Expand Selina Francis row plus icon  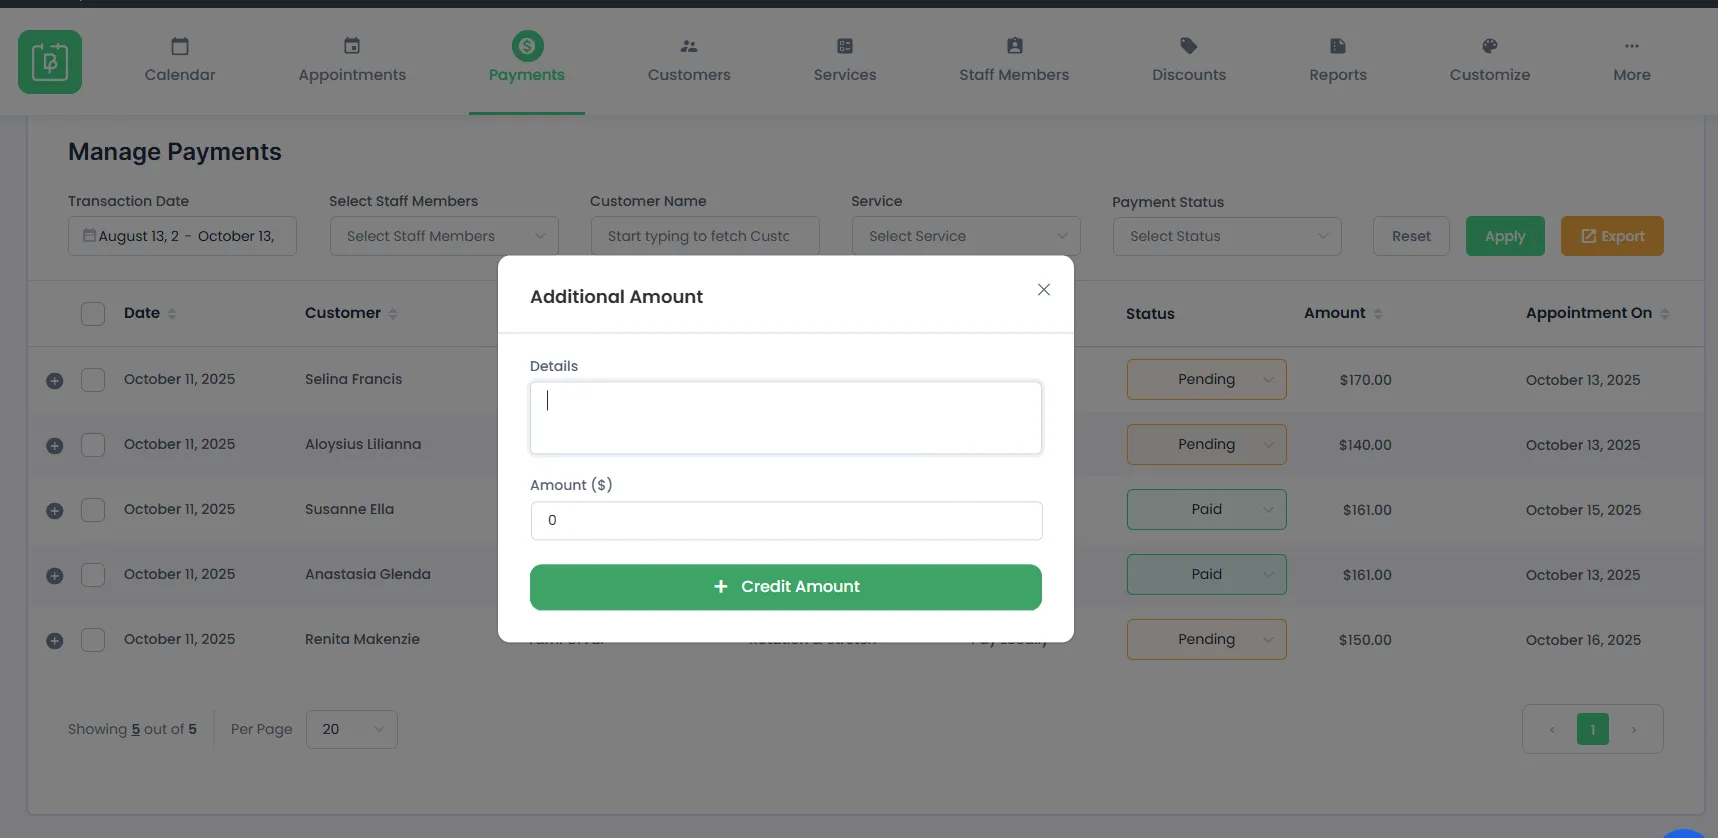point(55,380)
